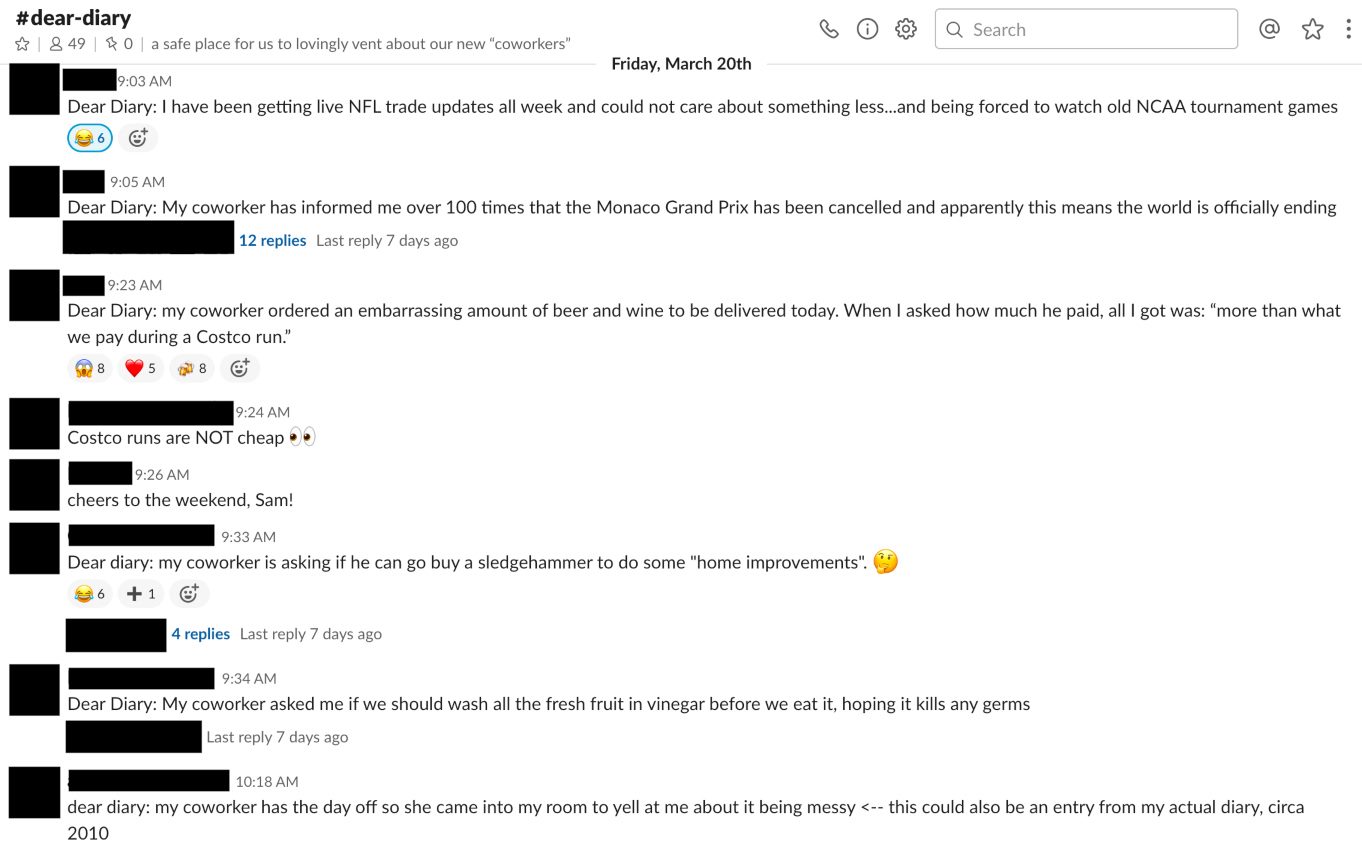The width and height of the screenshot is (1362, 848).
Task: Click the 9:23 AM message timestamp
Action: (135, 285)
